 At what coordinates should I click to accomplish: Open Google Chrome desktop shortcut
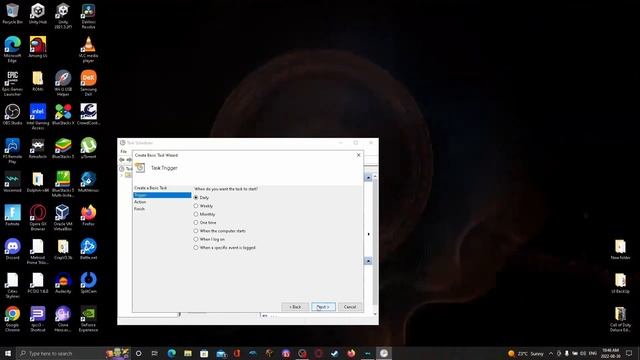click(x=12, y=319)
